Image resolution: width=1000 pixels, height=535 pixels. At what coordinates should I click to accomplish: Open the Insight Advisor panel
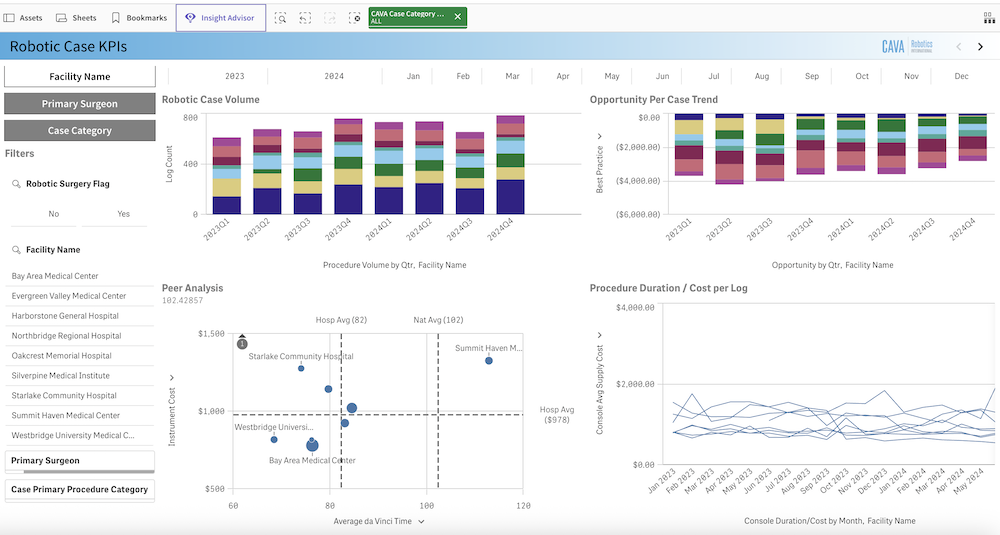point(221,18)
